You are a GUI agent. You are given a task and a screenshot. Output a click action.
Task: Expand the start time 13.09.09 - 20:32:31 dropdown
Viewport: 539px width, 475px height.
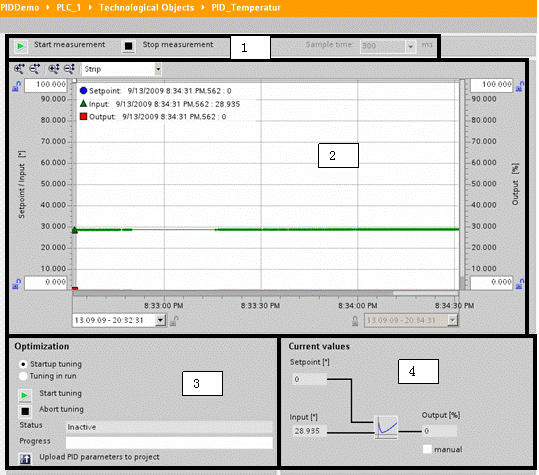pyautogui.click(x=160, y=320)
